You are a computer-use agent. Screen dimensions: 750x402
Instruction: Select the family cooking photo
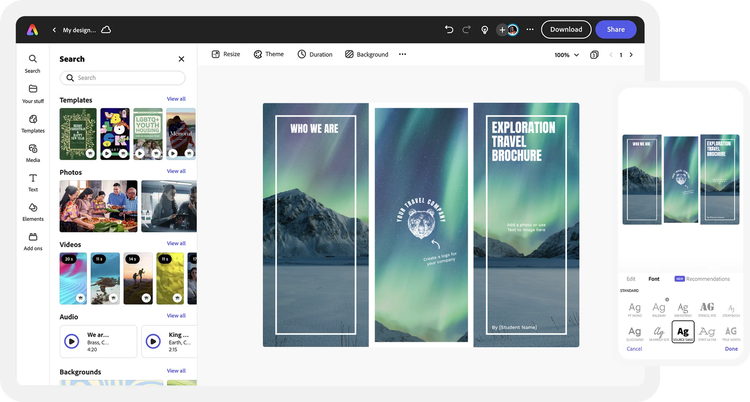click(99, 206)
